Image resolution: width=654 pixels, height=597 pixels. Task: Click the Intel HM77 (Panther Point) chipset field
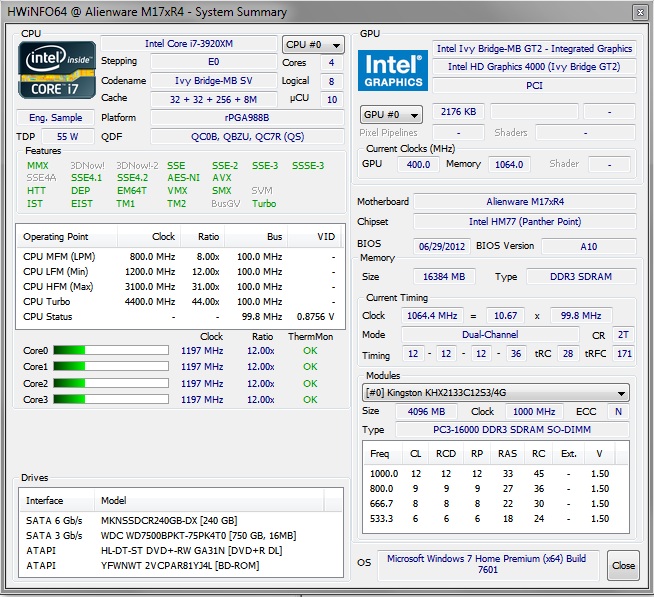[525, 222]
